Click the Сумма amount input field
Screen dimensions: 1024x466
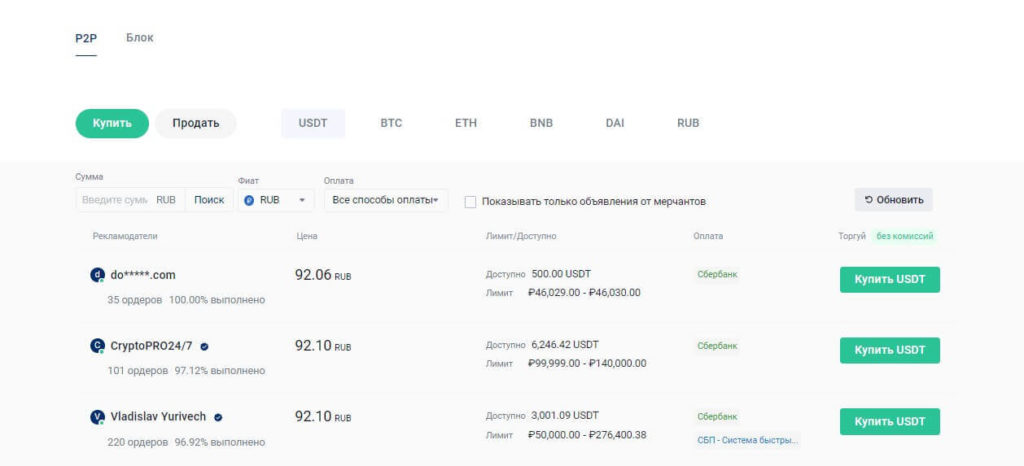[x=115, y=200]
